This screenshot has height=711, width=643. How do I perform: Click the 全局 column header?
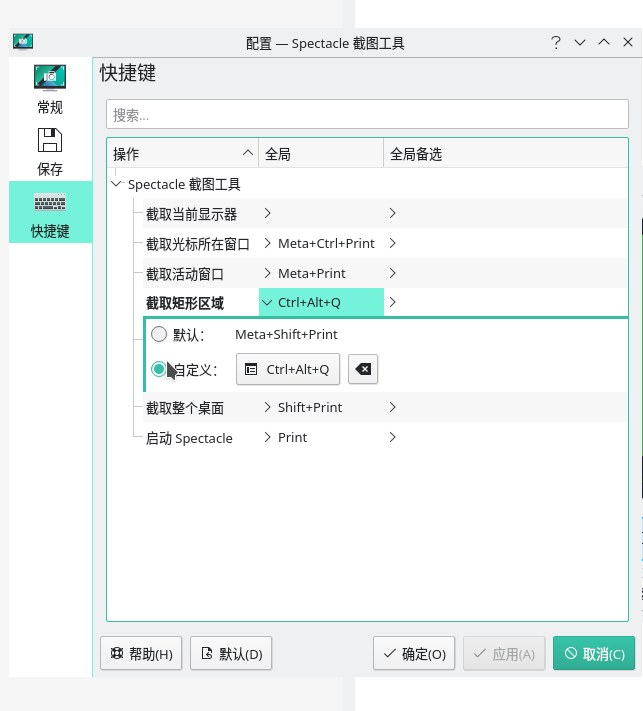click(321, 153)
